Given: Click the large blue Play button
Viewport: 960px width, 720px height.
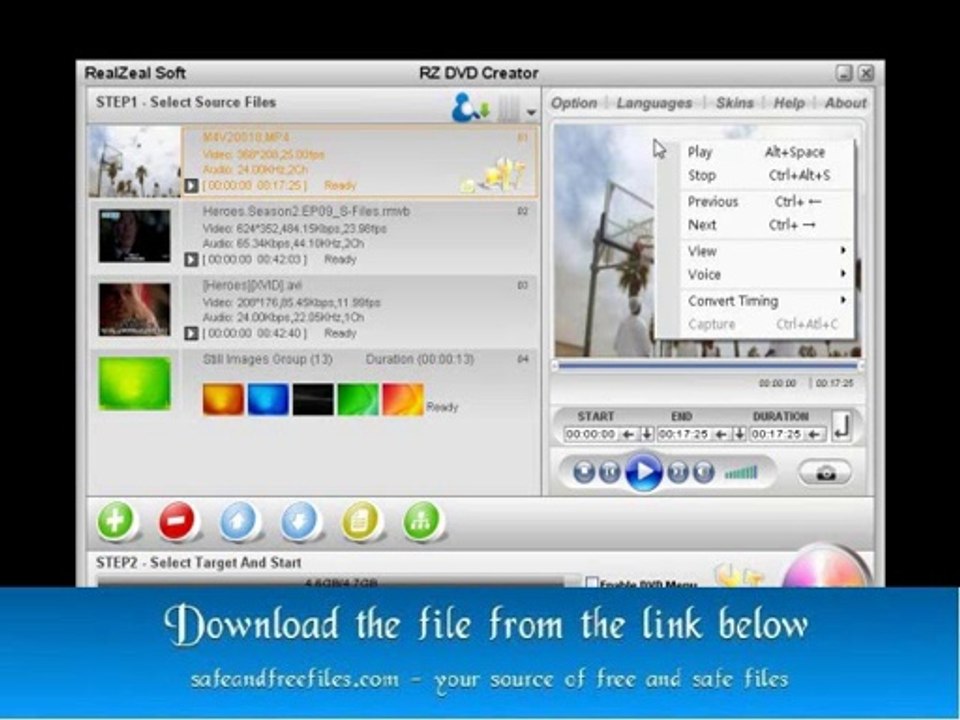Looking at the screenshot, I should [643, 472].
